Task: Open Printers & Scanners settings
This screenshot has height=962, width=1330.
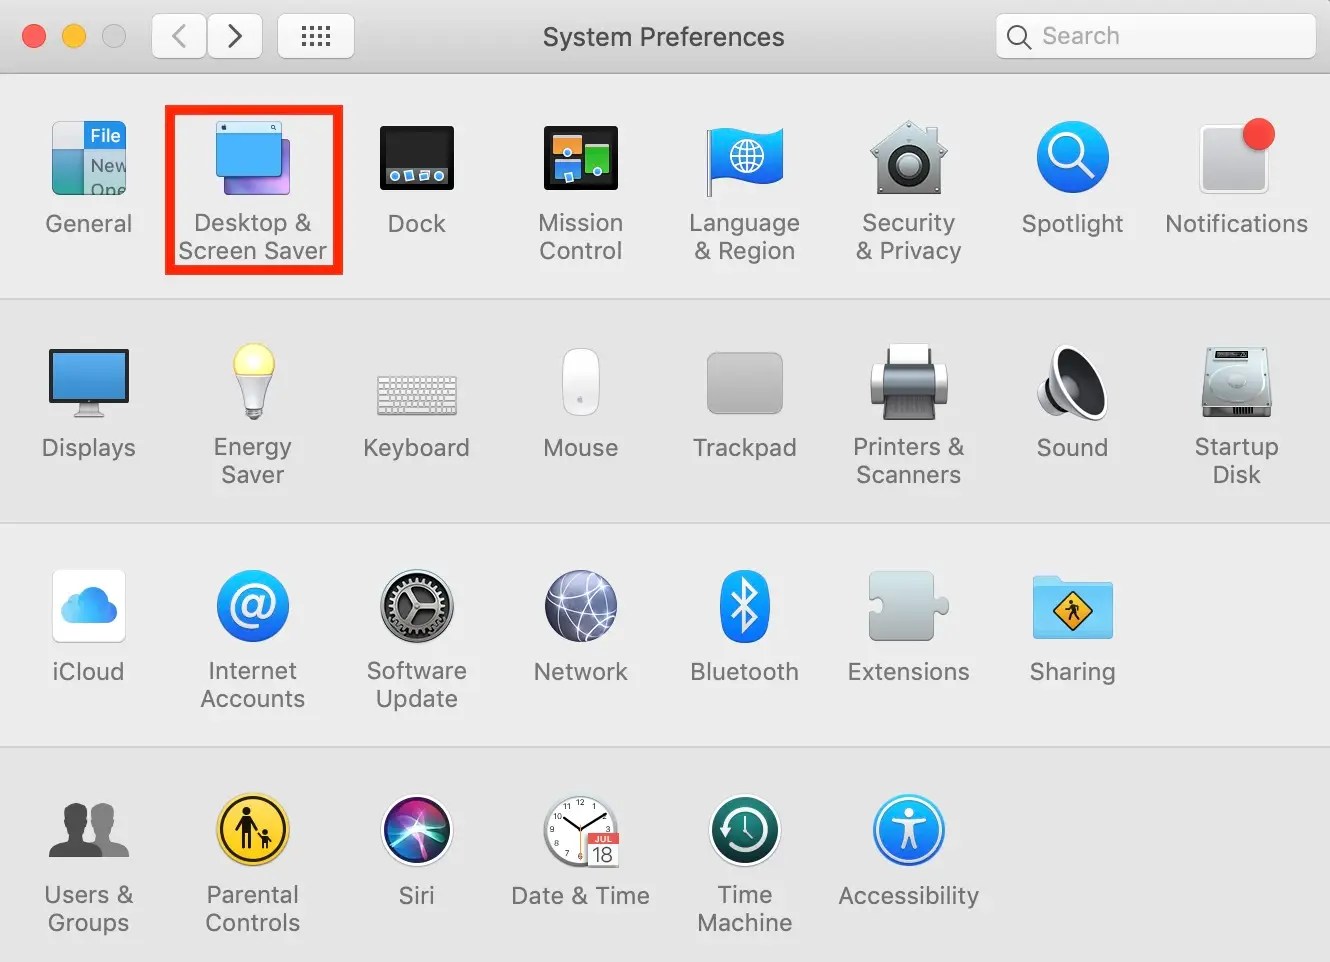Action: [908, 383]
